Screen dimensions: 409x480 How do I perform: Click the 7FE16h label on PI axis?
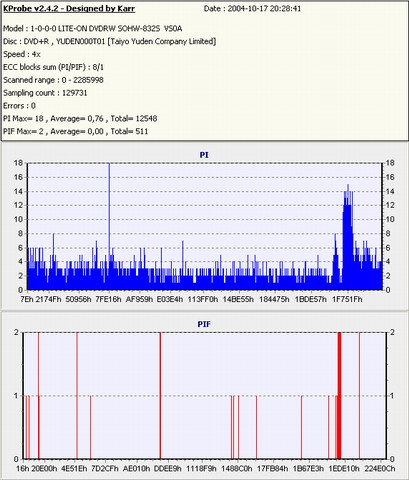pos(108,299)
